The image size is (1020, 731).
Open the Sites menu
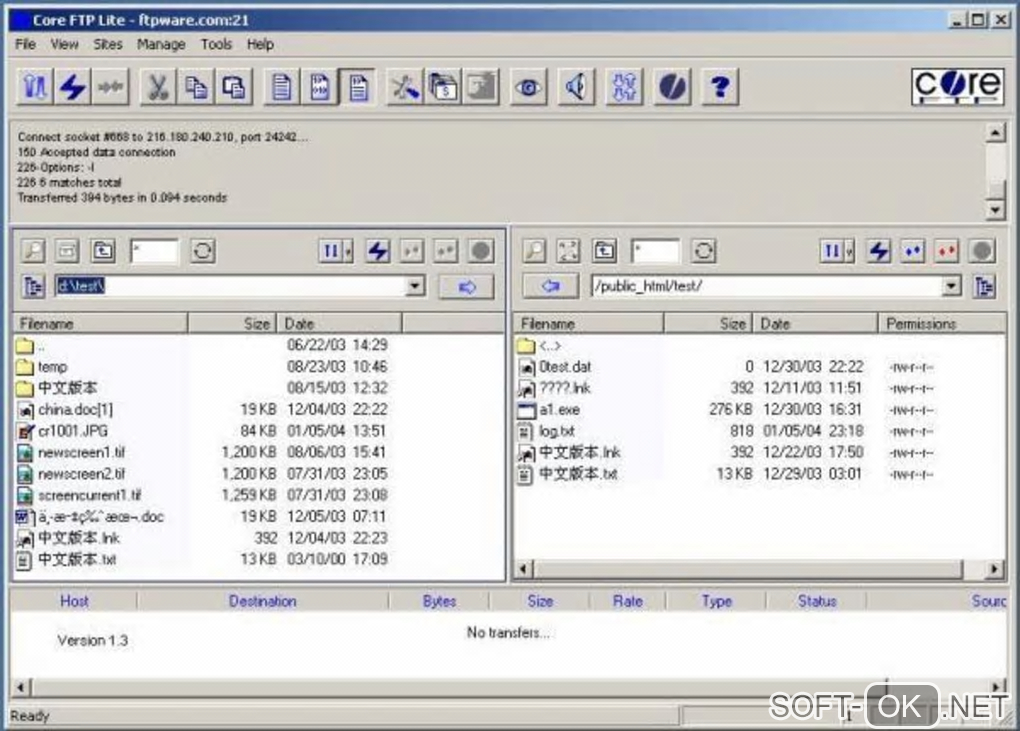pos(108,44)
